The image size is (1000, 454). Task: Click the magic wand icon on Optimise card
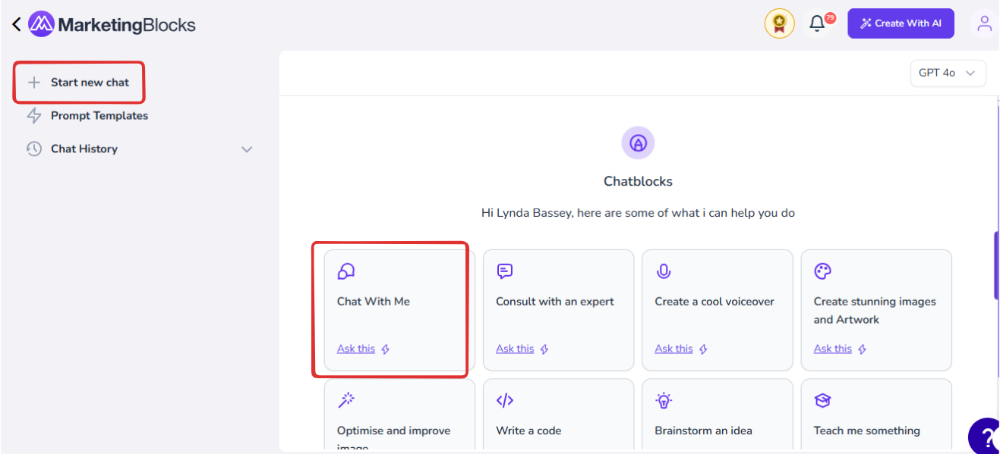(x=346, y=400)
